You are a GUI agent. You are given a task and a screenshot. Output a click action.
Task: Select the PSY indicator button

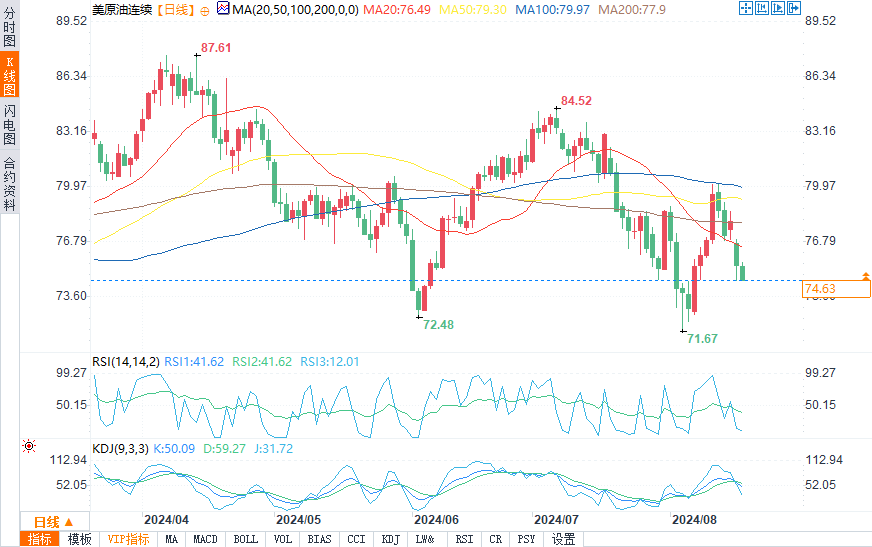pos(526,539)
